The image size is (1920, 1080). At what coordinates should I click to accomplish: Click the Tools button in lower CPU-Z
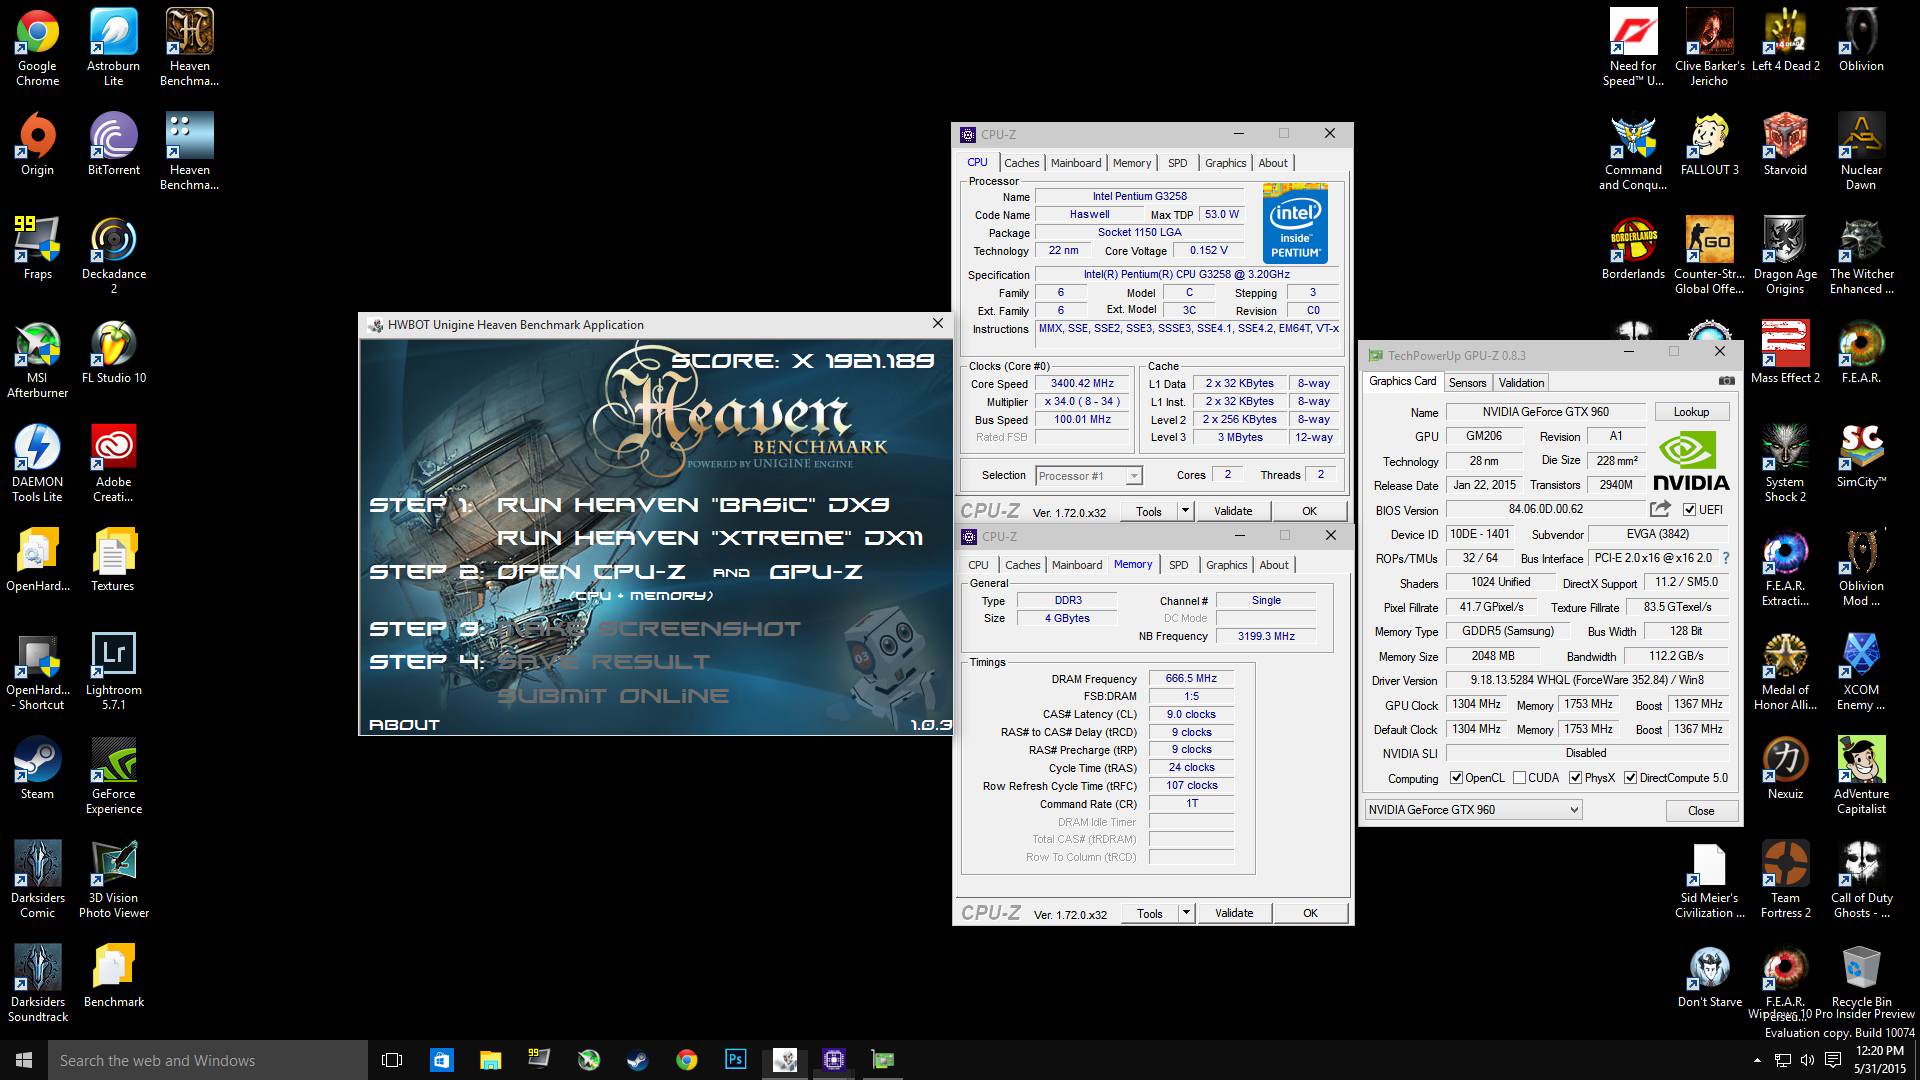pyautogui.click(x=1150, y=913)
